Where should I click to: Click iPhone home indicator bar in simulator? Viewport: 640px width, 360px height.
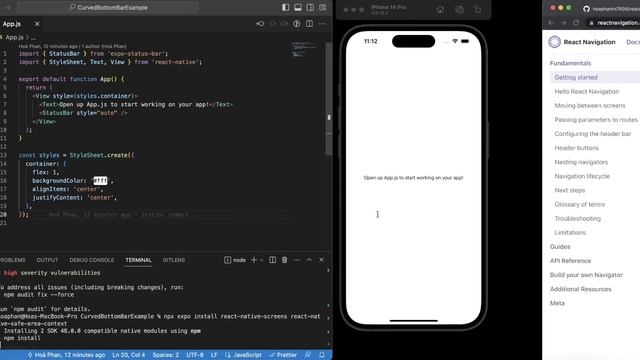(413, 321)
